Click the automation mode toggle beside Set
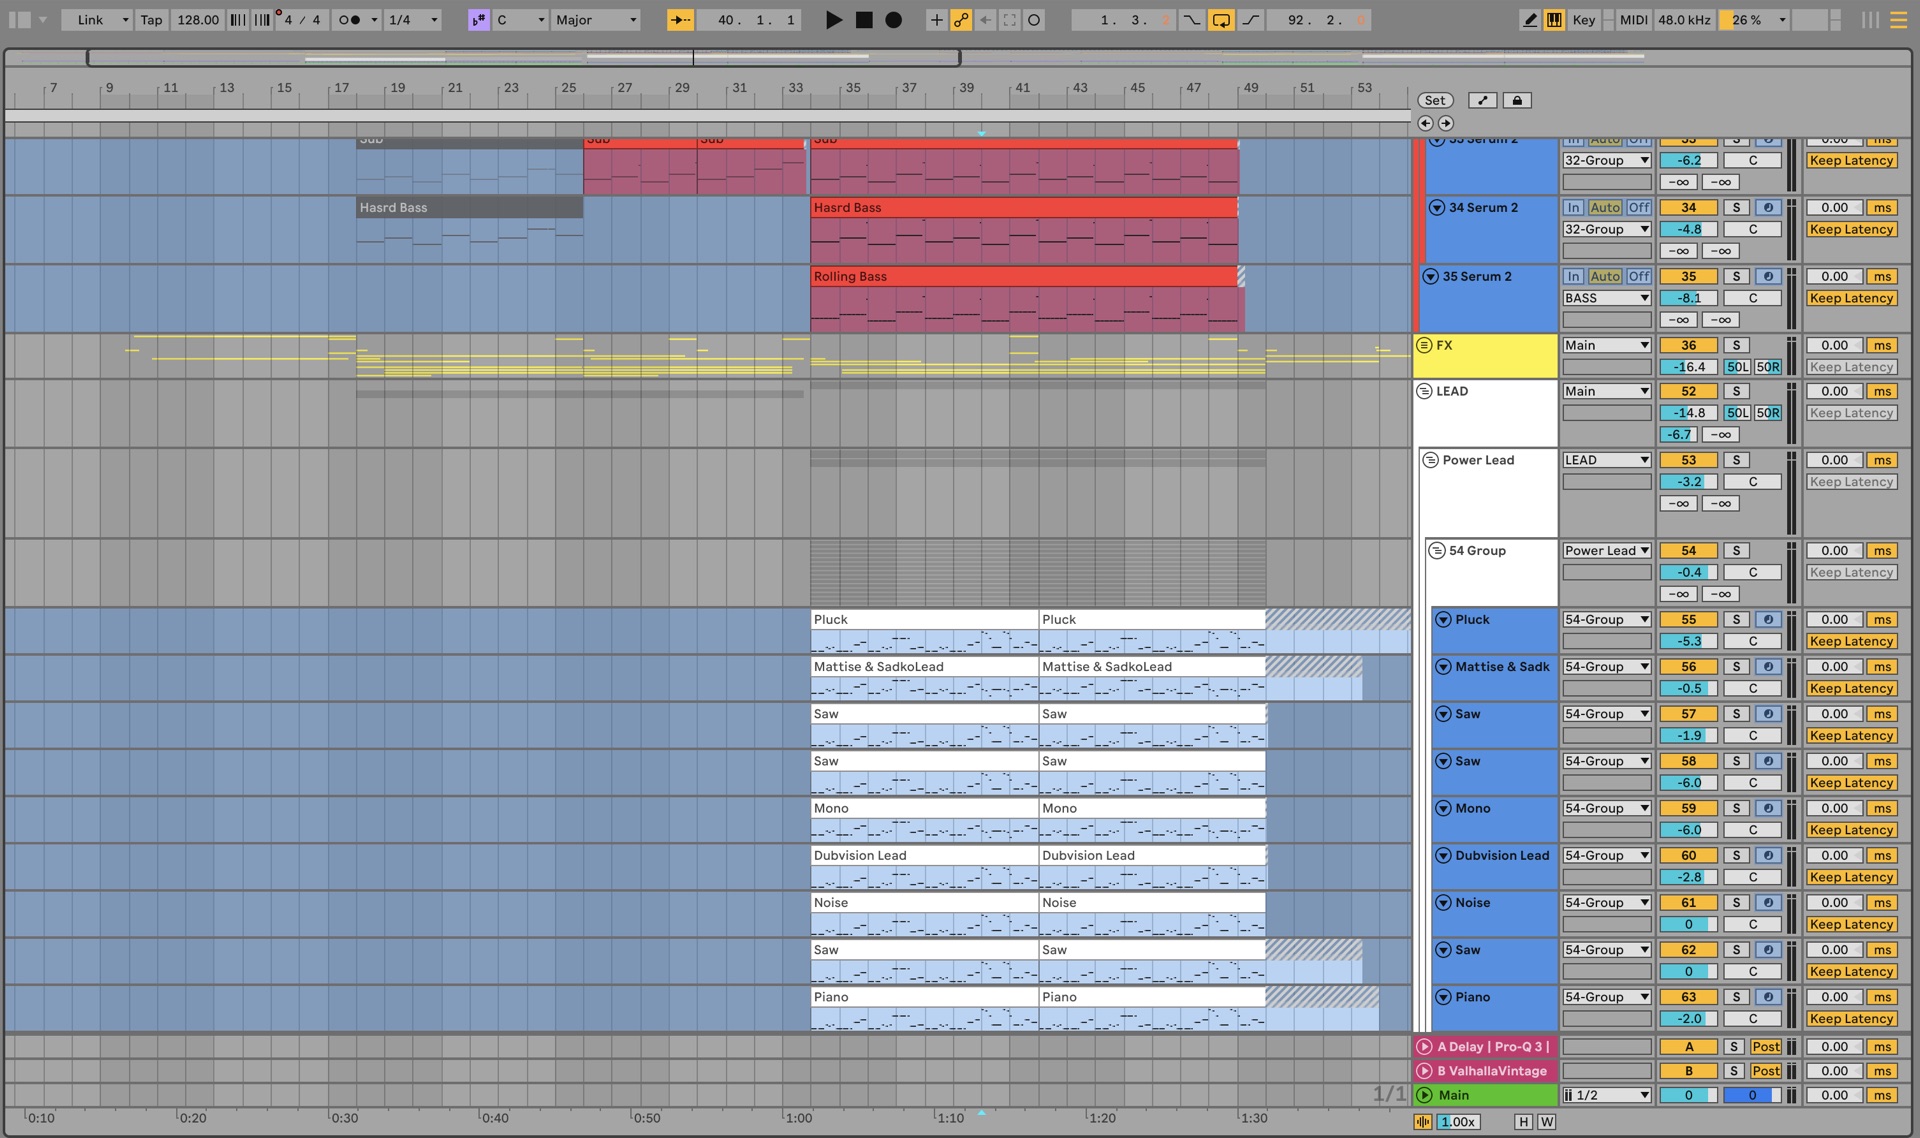Screen dimensions: 1920x1138 click(x=1482, y=100)
